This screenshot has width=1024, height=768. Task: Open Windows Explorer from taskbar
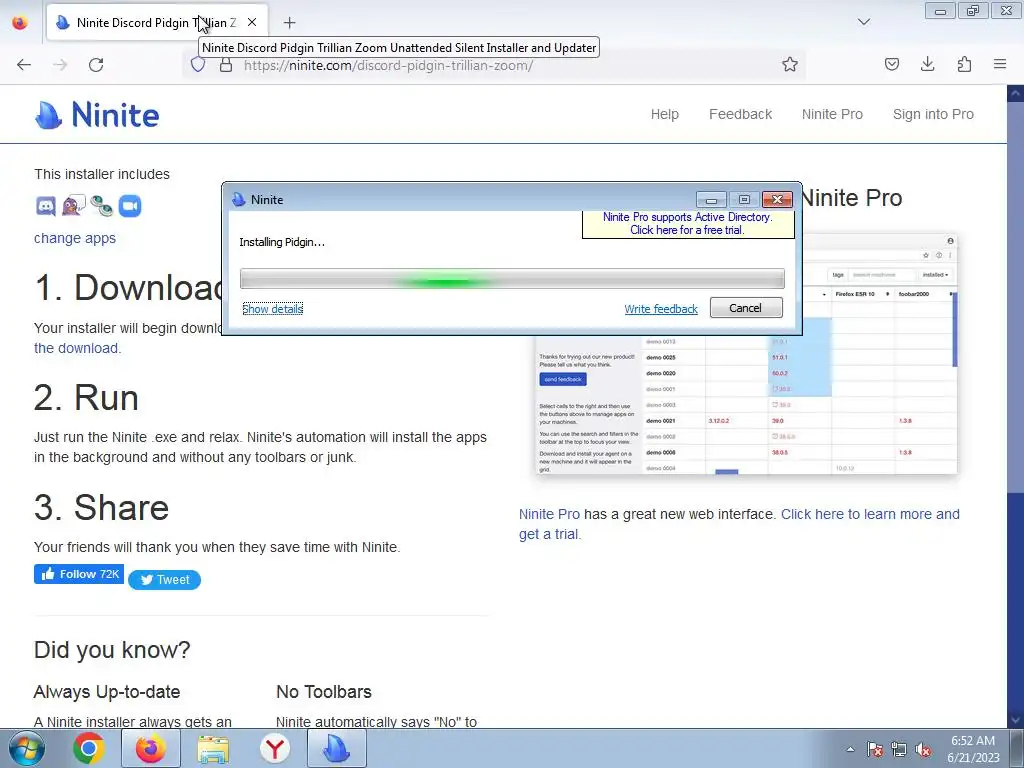(x=213, y=748)
